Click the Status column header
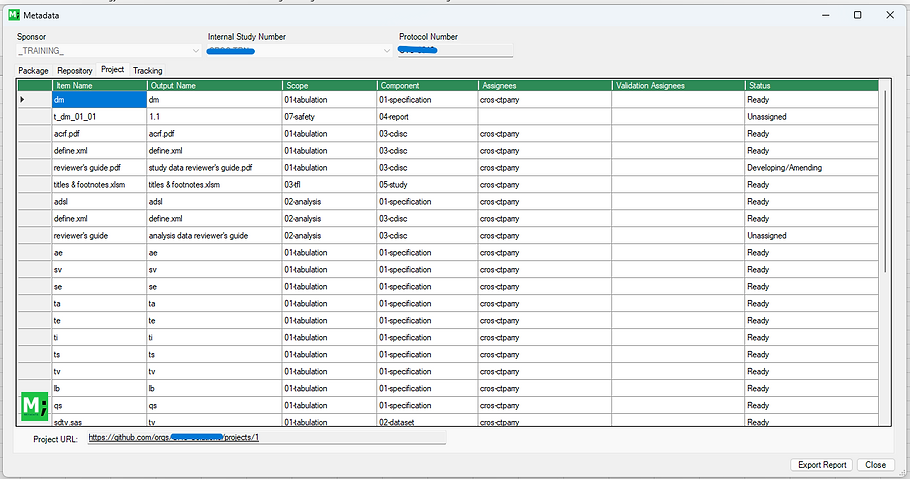This screenshot has height=479, width=910. pos(811,85)
